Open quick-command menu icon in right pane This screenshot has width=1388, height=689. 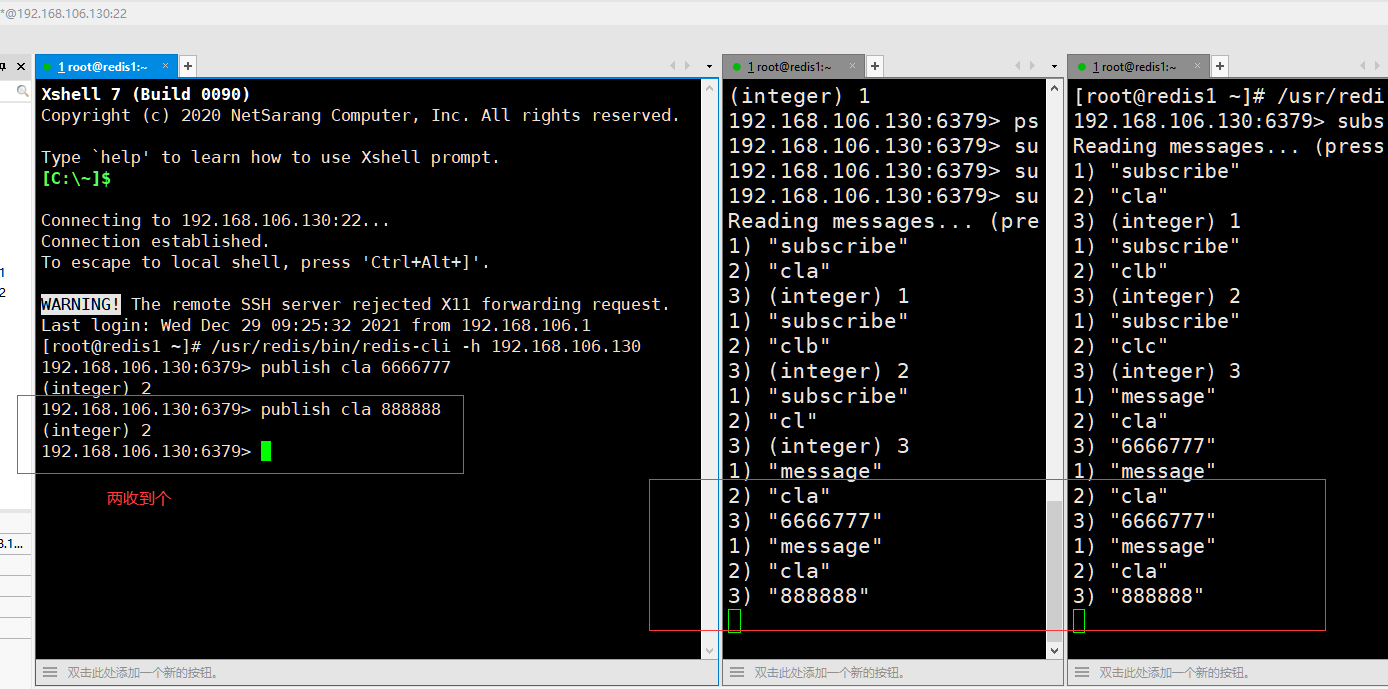click(x=1080, y=673)
